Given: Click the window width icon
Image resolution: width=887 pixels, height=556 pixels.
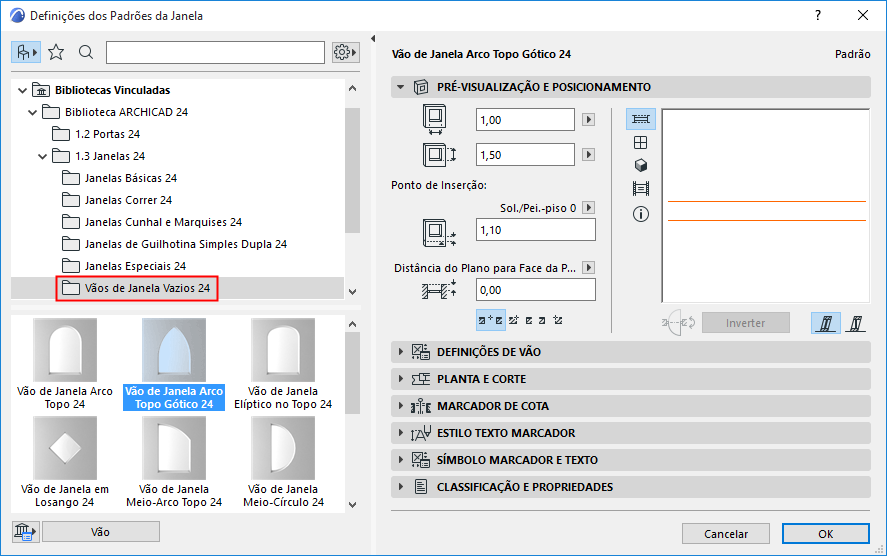Looking at the screenshot, I should coord(434,119).
